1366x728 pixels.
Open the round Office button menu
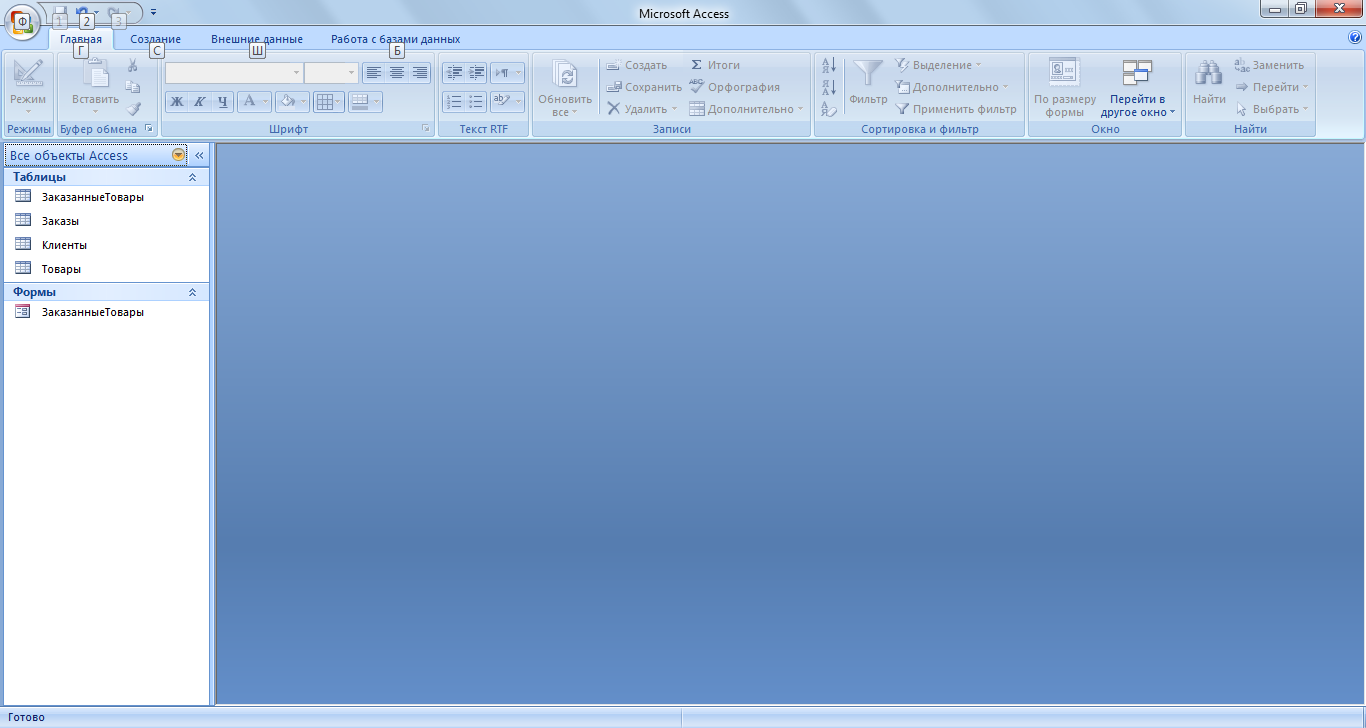(22, 22)
